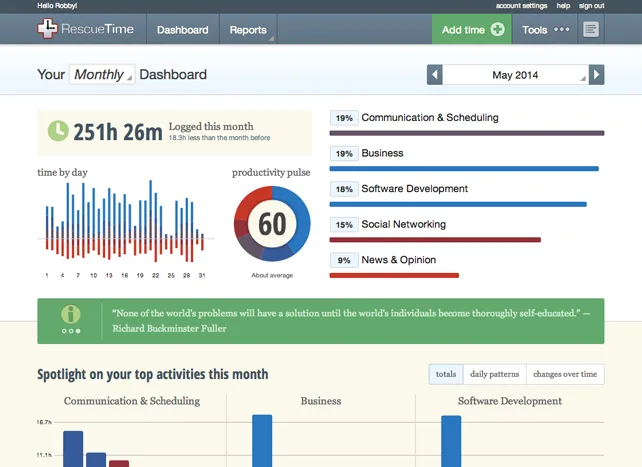Go to previous month with left arrow
642x467 pixels.
[434, 75]
